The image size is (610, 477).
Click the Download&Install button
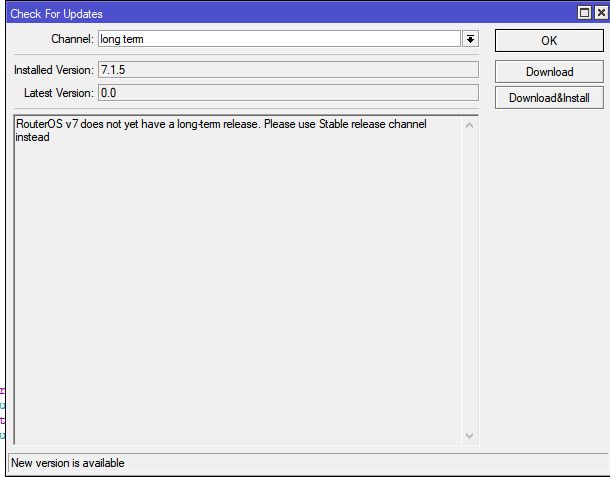tap(549, 98)
